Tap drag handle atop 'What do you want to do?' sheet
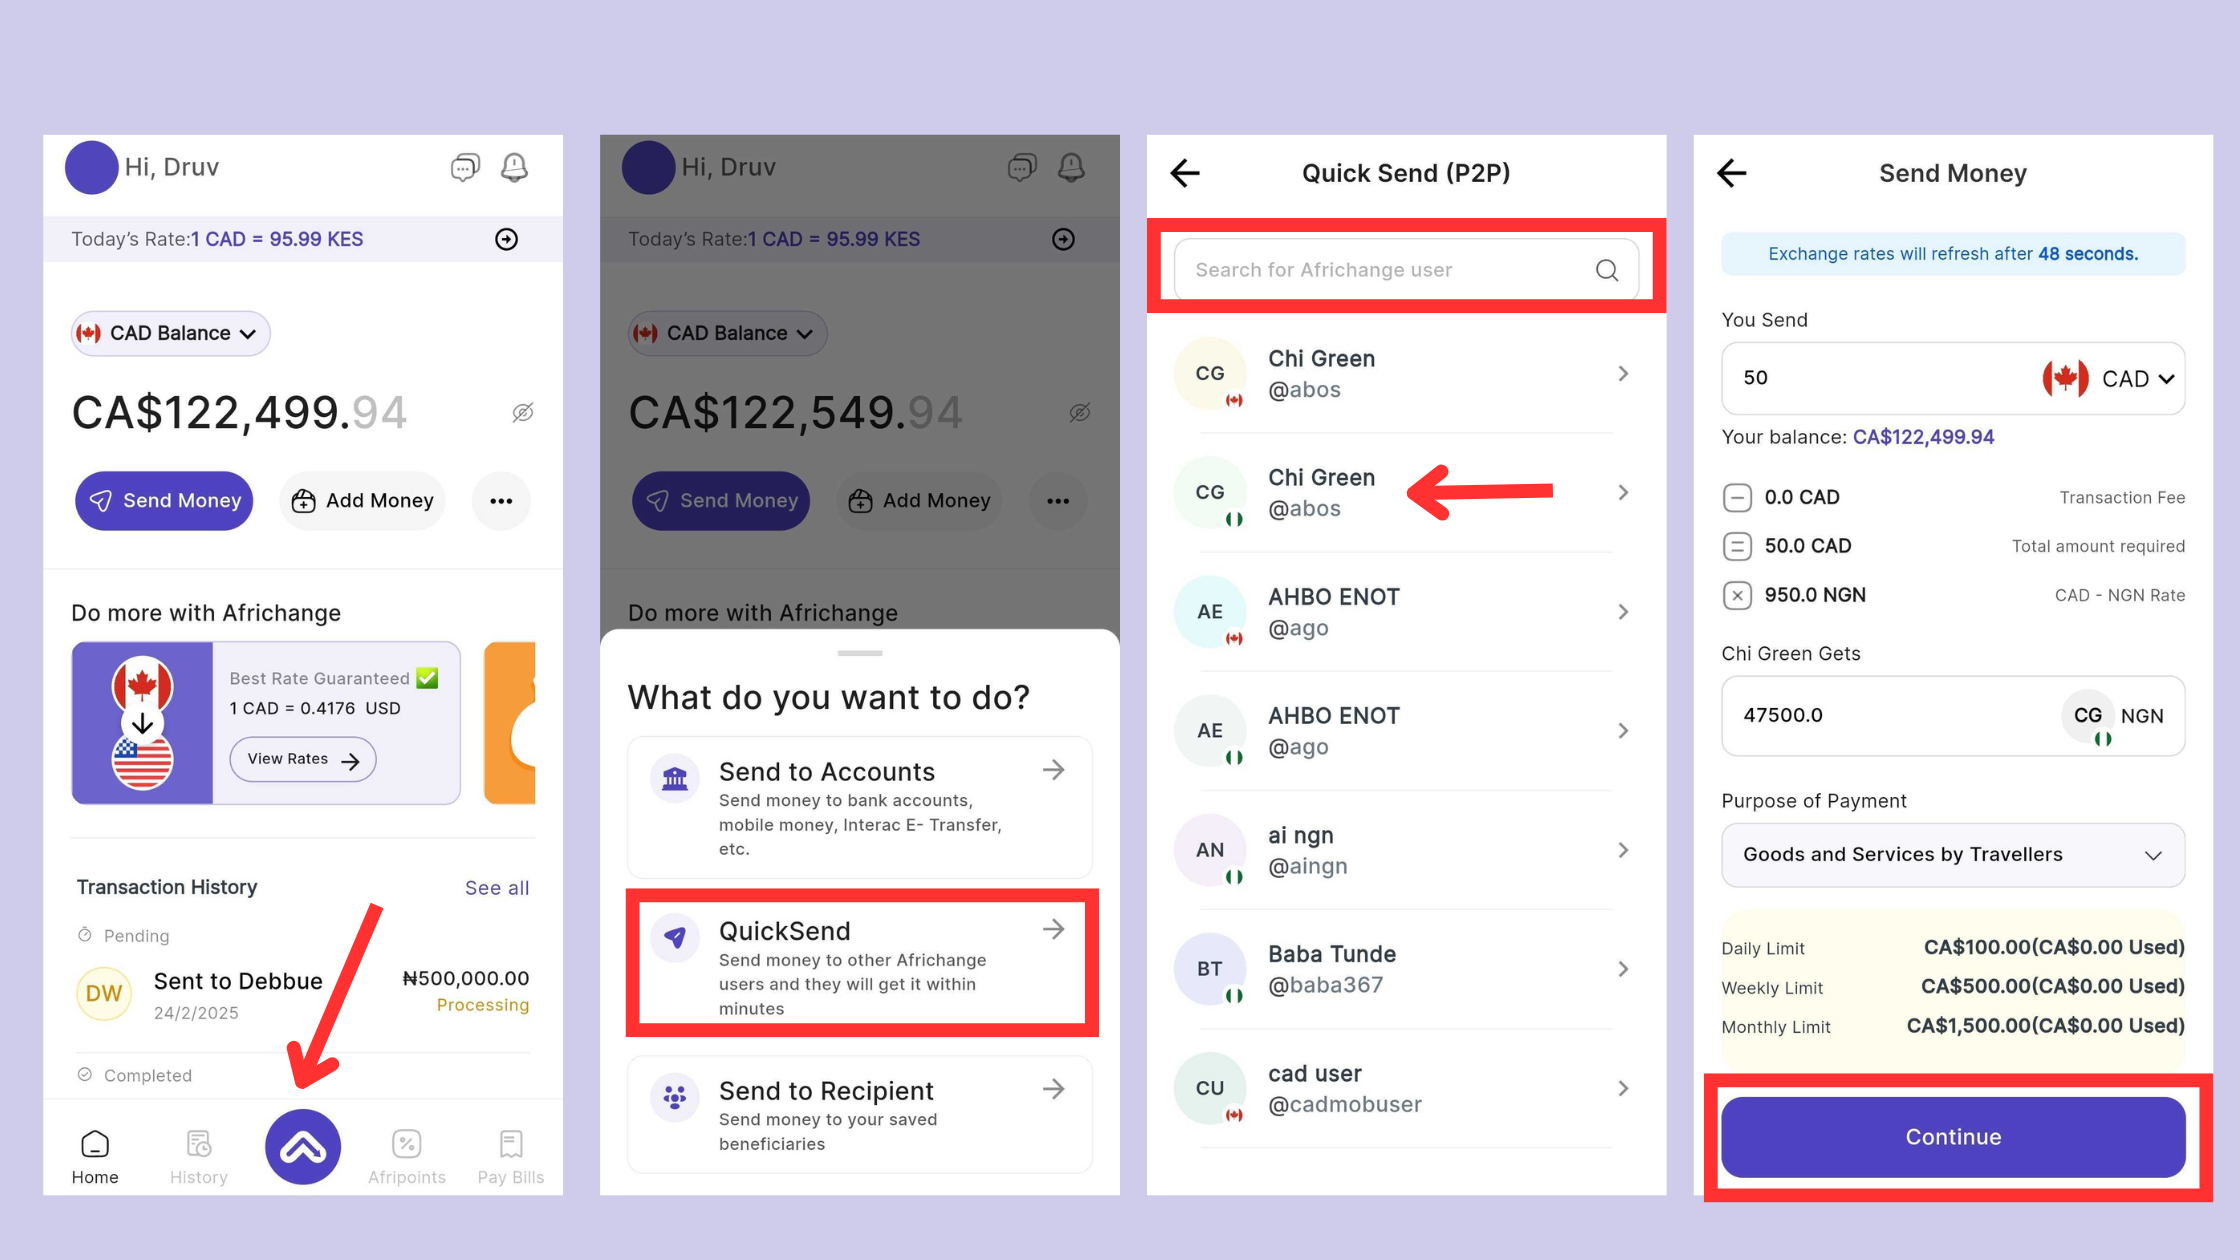 coord(860,653)
